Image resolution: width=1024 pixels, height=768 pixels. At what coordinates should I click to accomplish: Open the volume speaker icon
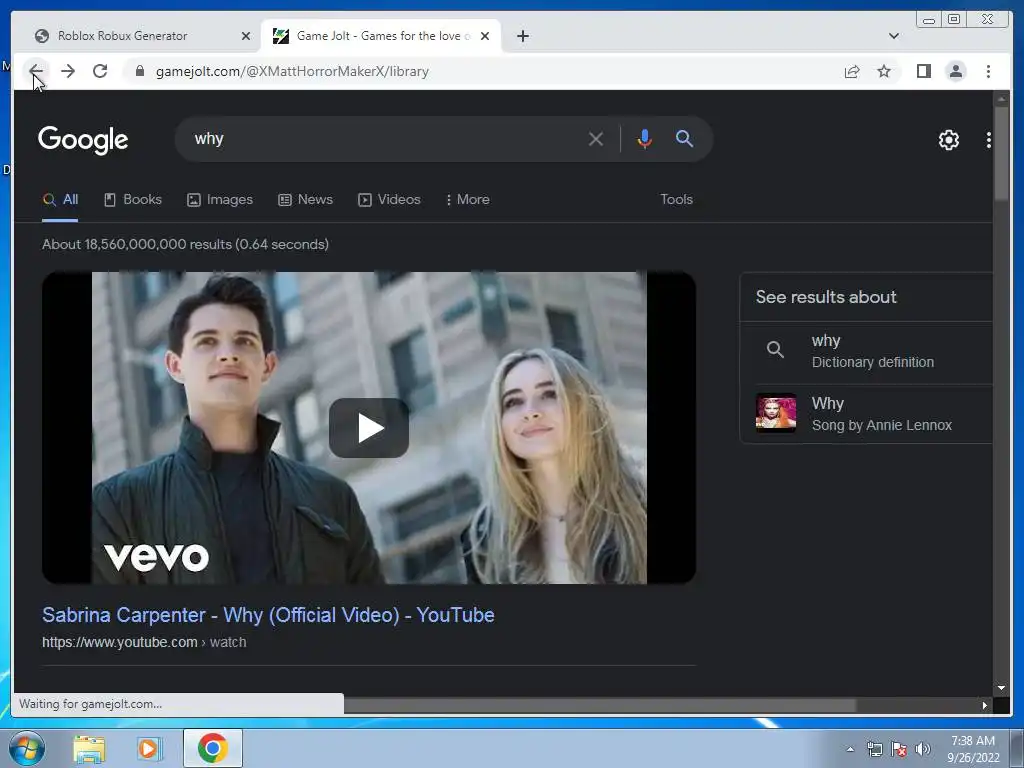pos(923,749)
